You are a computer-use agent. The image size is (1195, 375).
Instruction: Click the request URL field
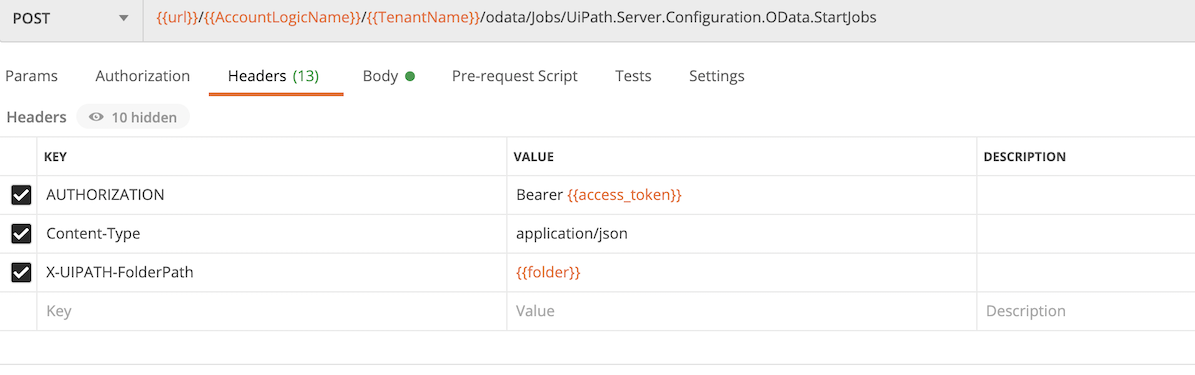click(668, 18)
